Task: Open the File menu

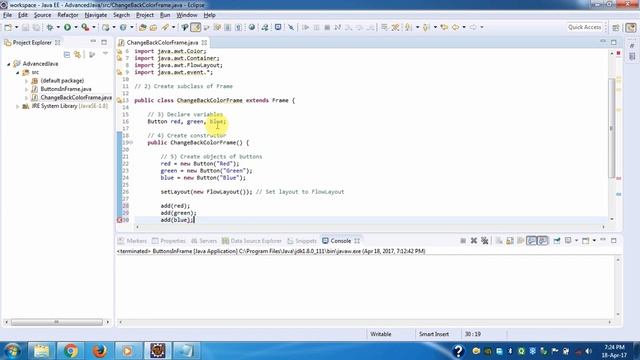Action: click(x=7, y=15)
